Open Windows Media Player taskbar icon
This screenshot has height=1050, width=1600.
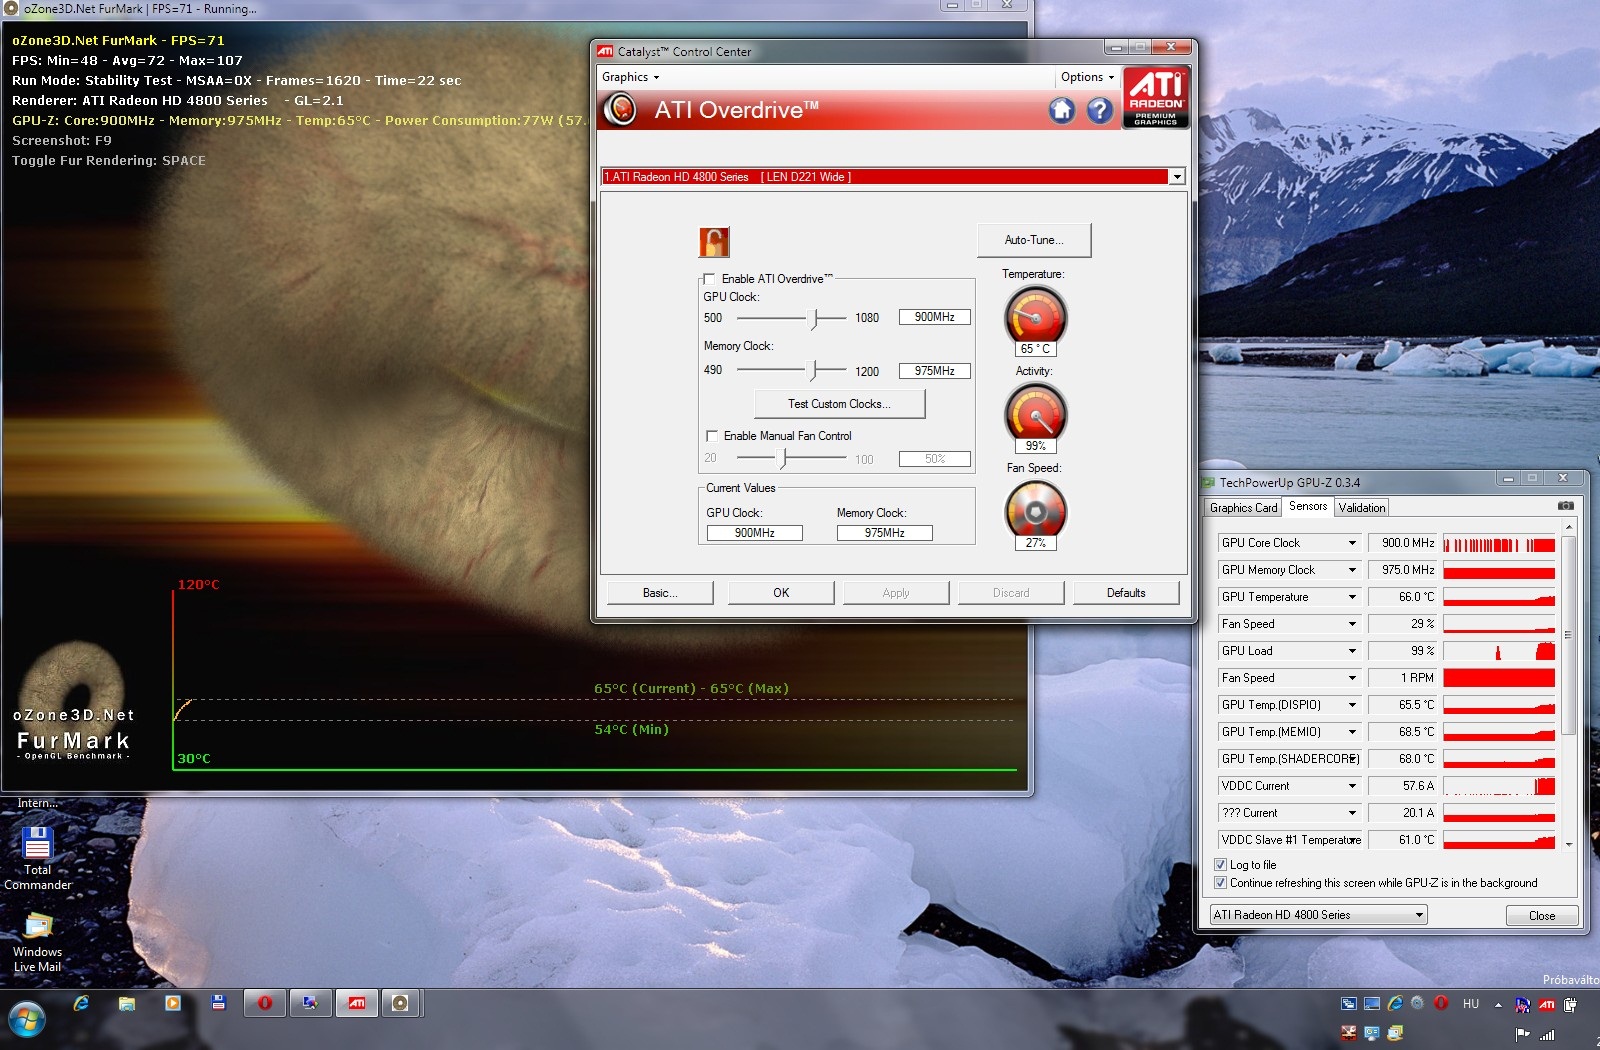click(x=173, y=1003)
